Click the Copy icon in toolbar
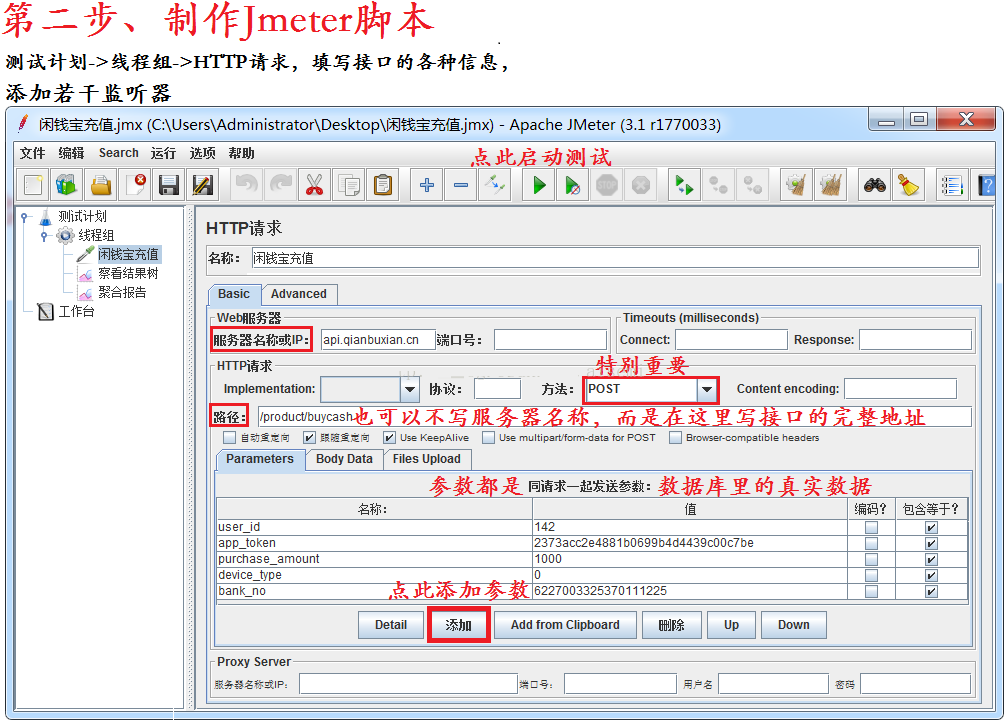The image size is (1004, 721). point(348,185)
